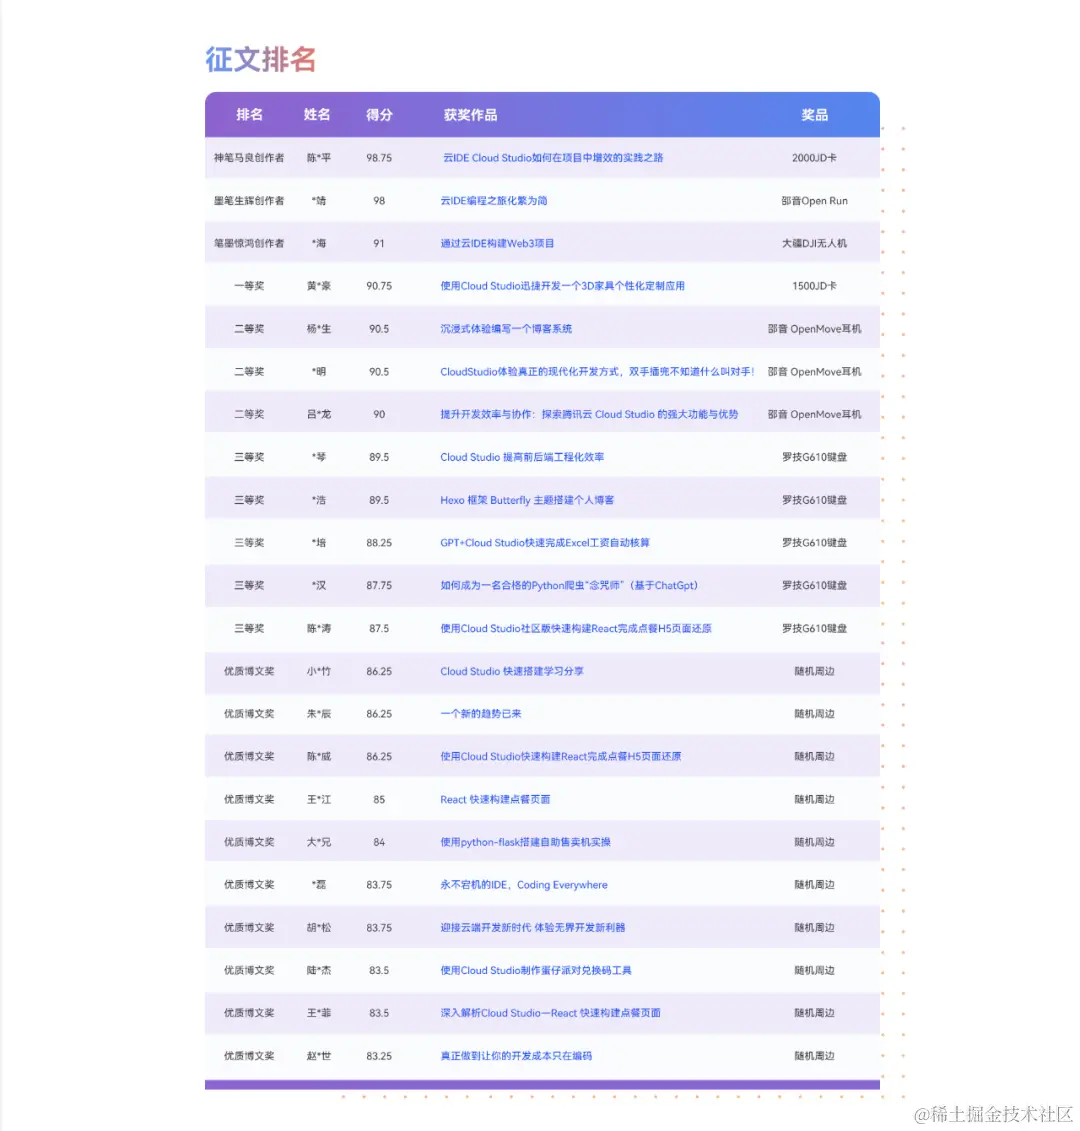Open 'python-flask搭建自助售卖机实操' article
This screenshot has width=1080, height=1131.
point(525,842)
